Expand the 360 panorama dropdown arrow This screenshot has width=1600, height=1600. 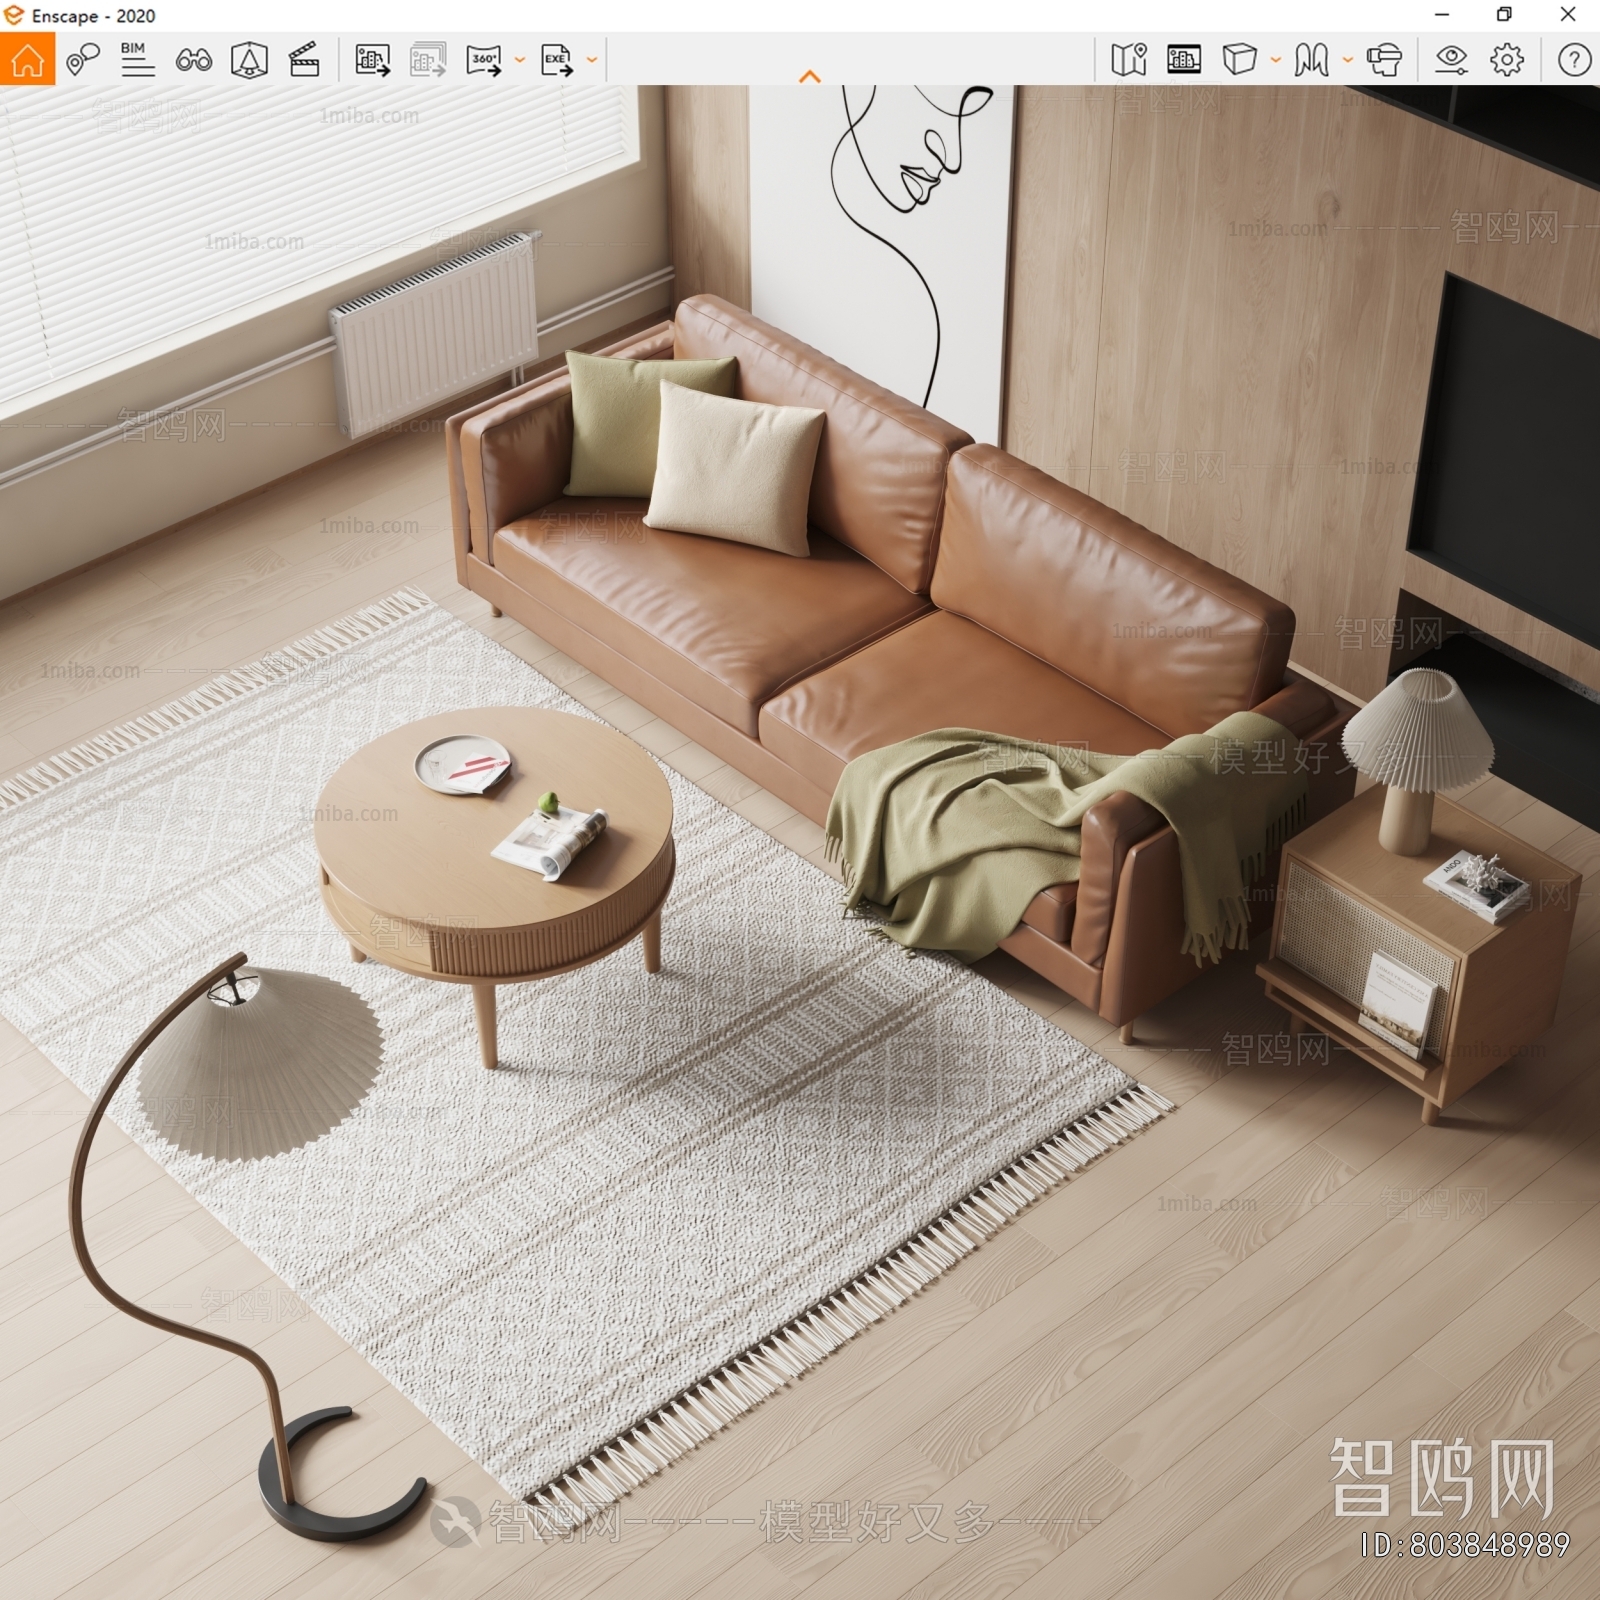(x=519, y=60)
